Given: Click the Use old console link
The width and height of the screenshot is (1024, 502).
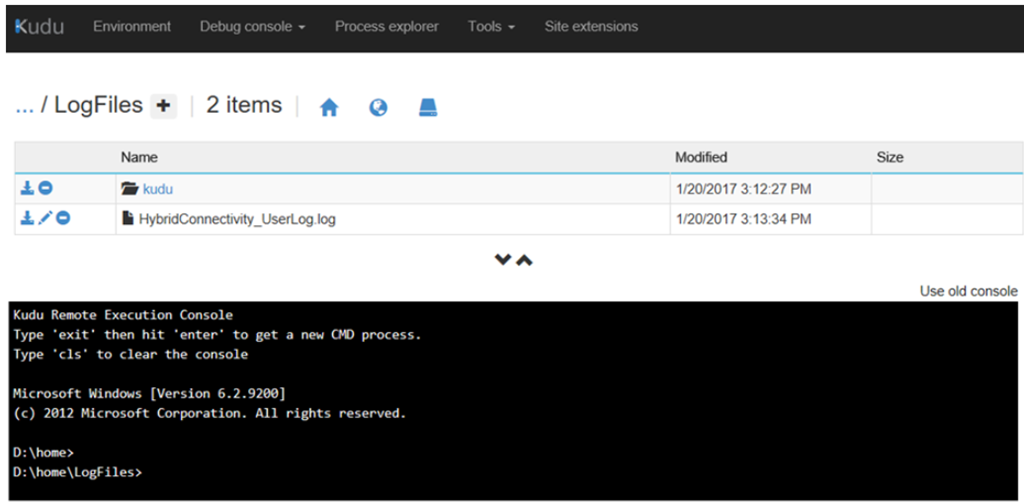Looking at the screenshot, I should (x=968, y=290).
